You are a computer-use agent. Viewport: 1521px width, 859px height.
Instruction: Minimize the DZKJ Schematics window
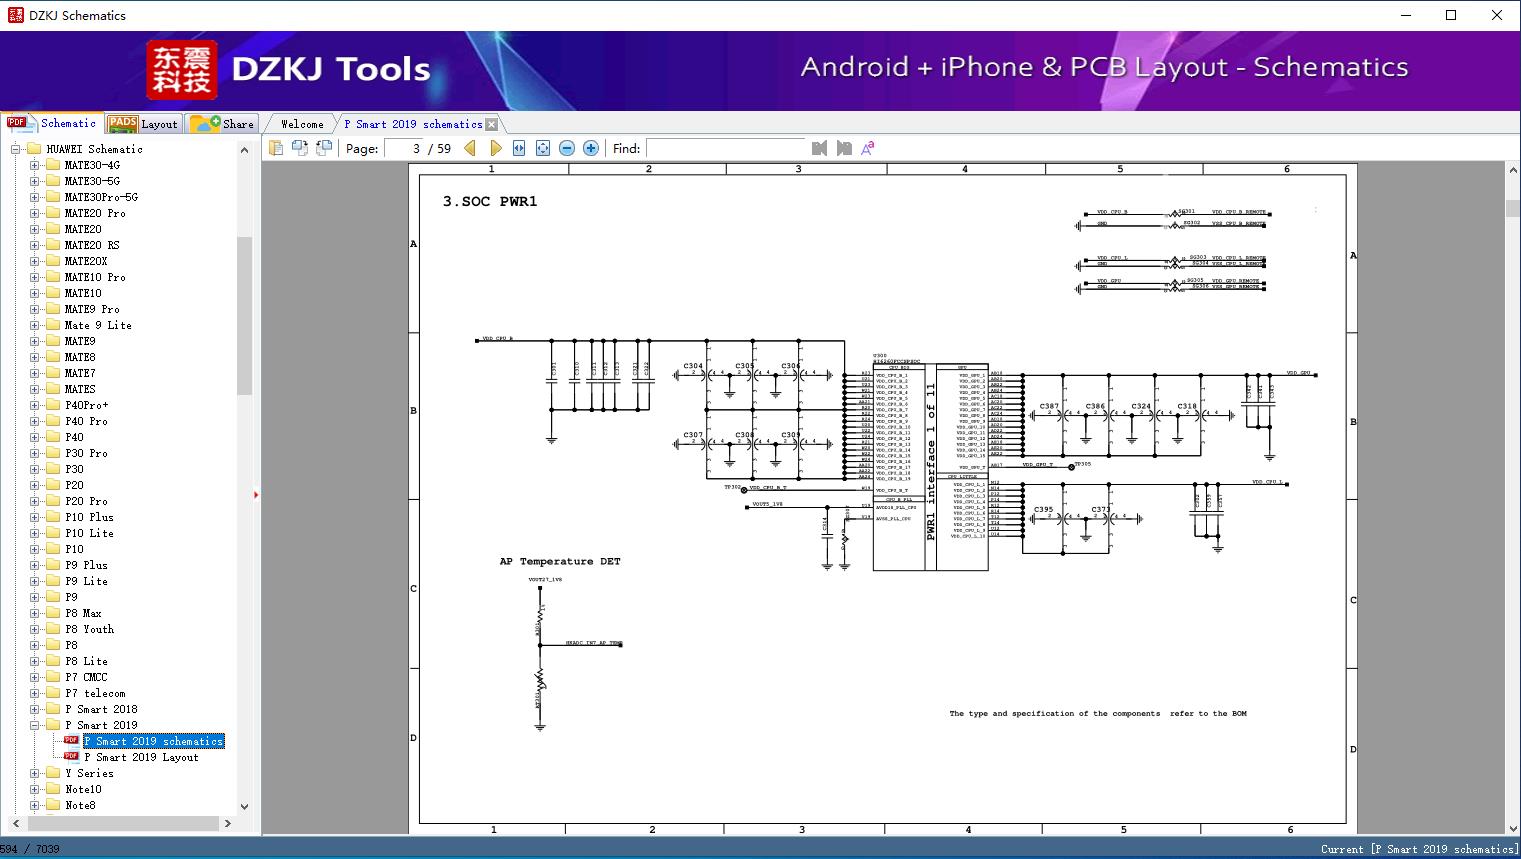tap(1405, 15)
